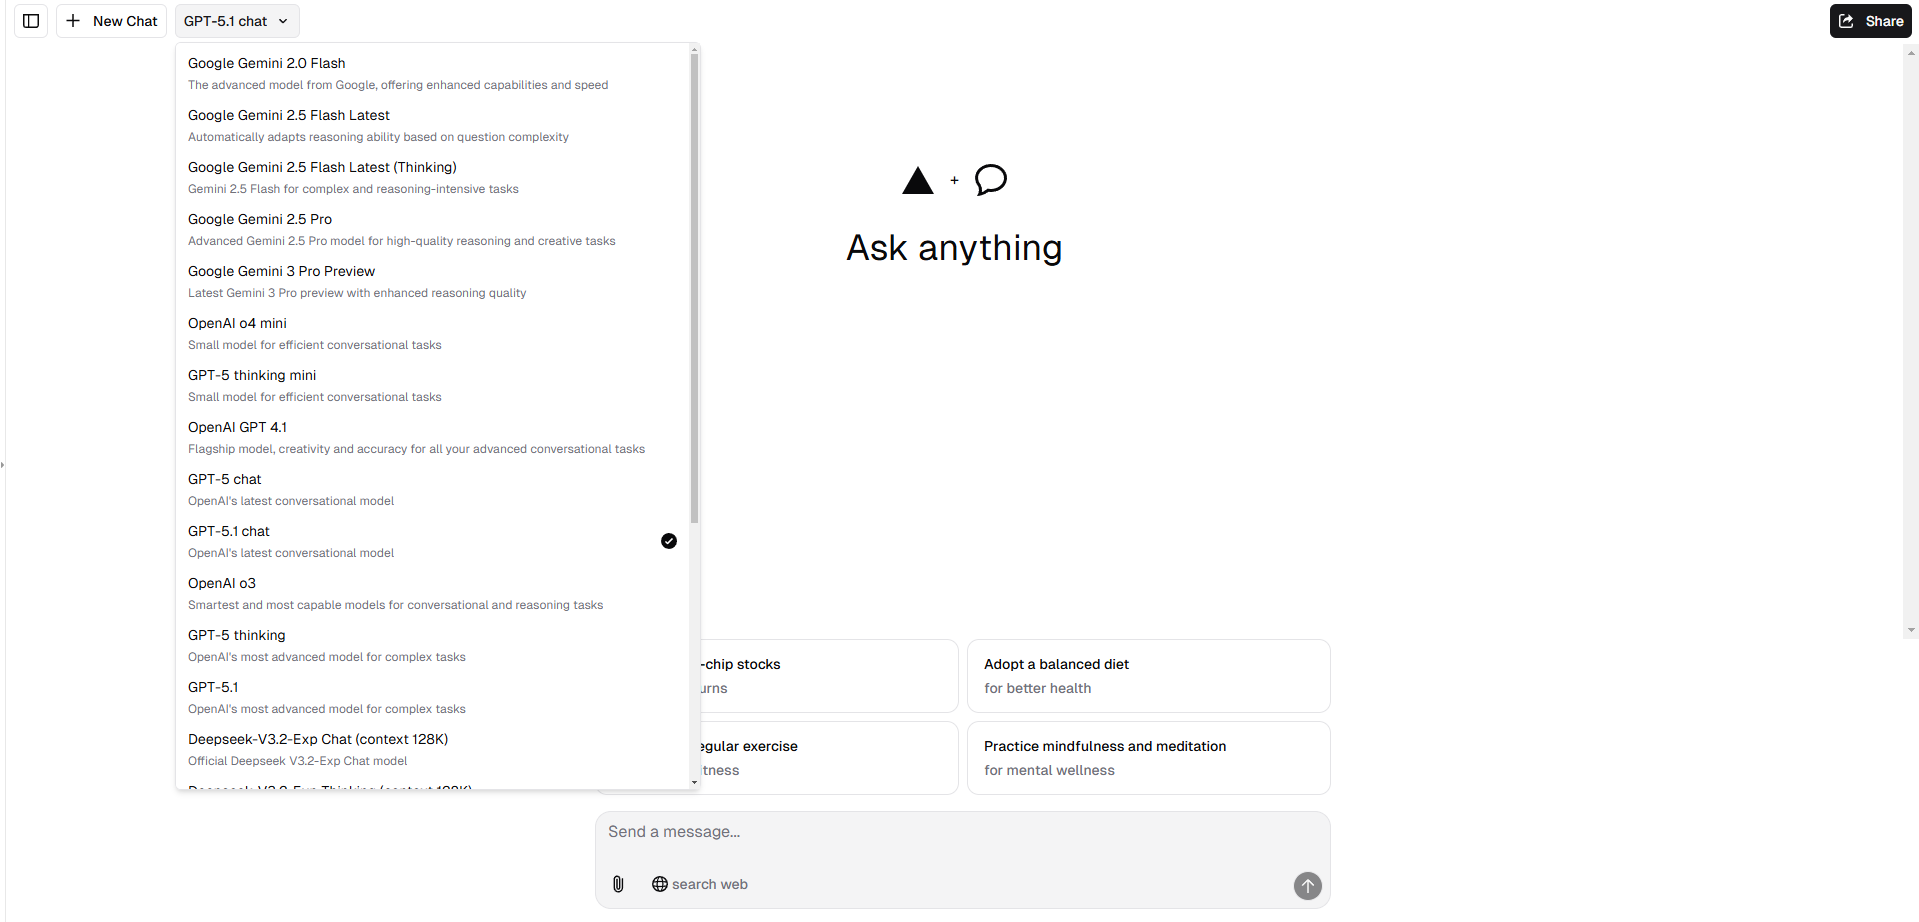
Task: Click the model list scroll up arrow
Action: [x=694, y=48]
